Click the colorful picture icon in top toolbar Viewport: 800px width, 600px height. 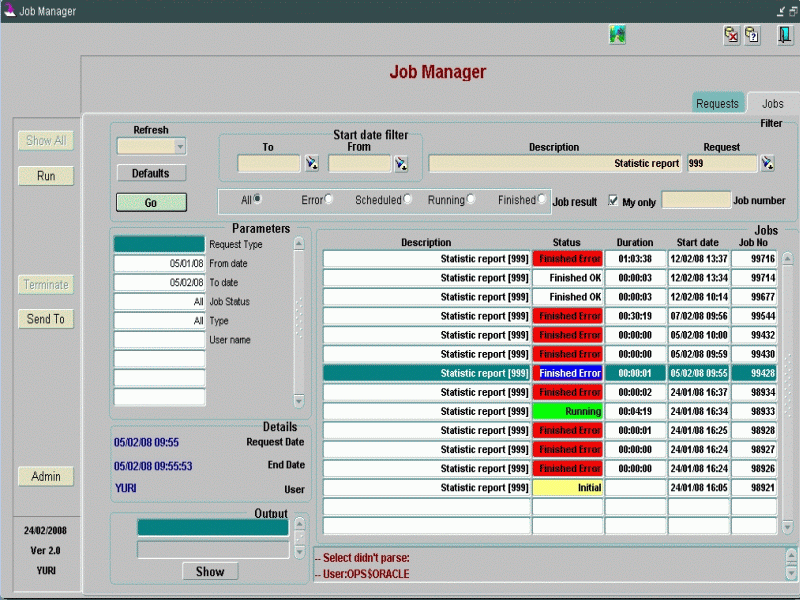[x=618, y=35]
